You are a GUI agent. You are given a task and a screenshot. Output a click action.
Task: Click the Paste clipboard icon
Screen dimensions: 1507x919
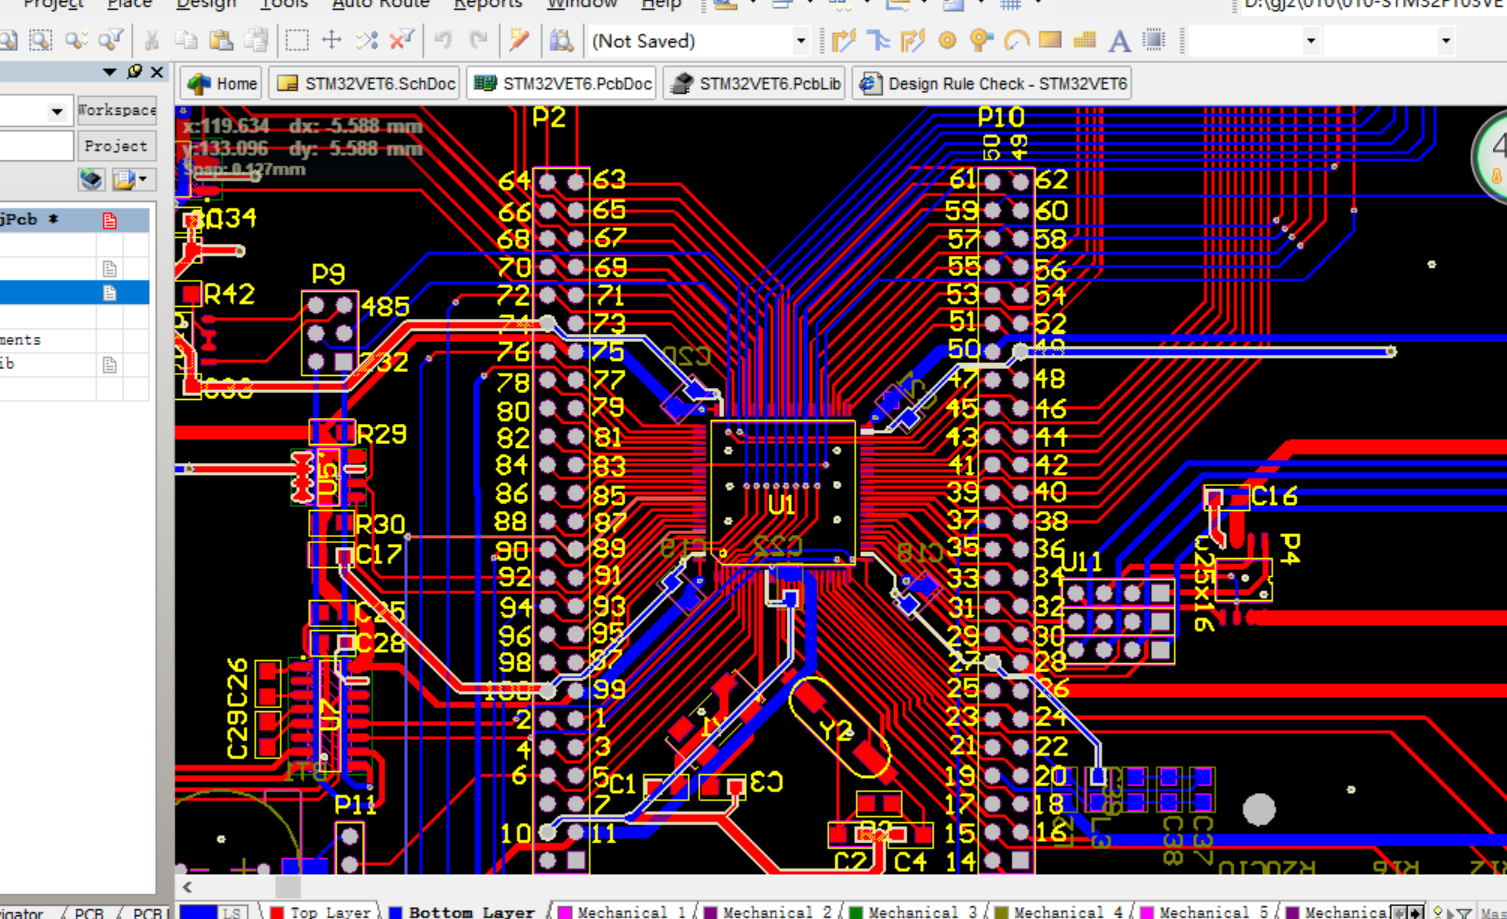click(x=221, y=41)
